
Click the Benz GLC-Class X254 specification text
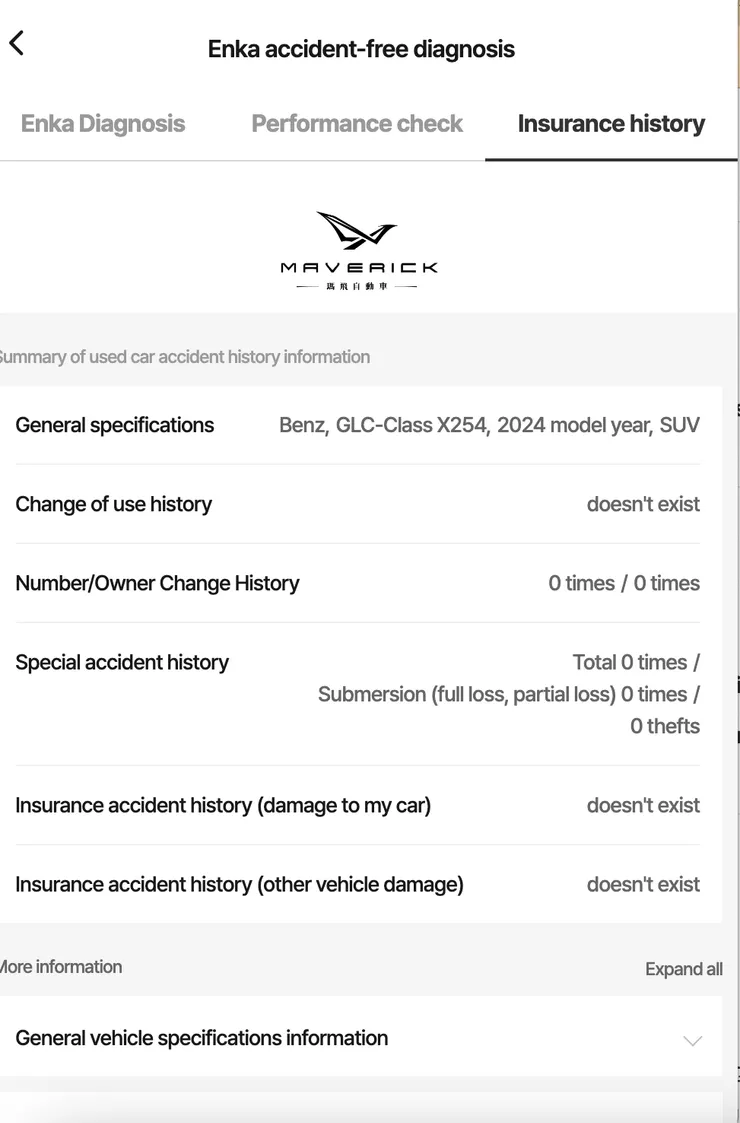pos(489,425)
